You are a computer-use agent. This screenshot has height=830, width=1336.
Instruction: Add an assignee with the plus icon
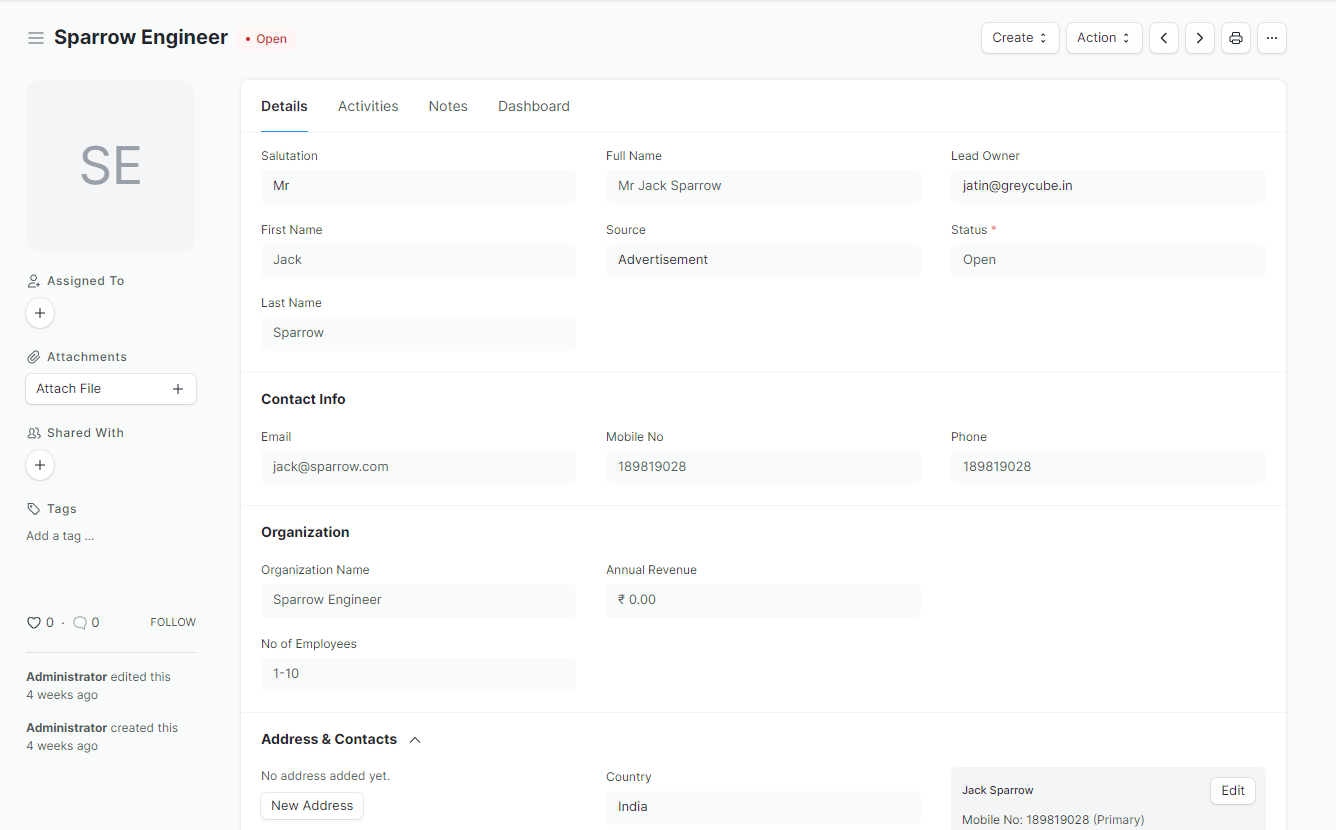(40, 313)
